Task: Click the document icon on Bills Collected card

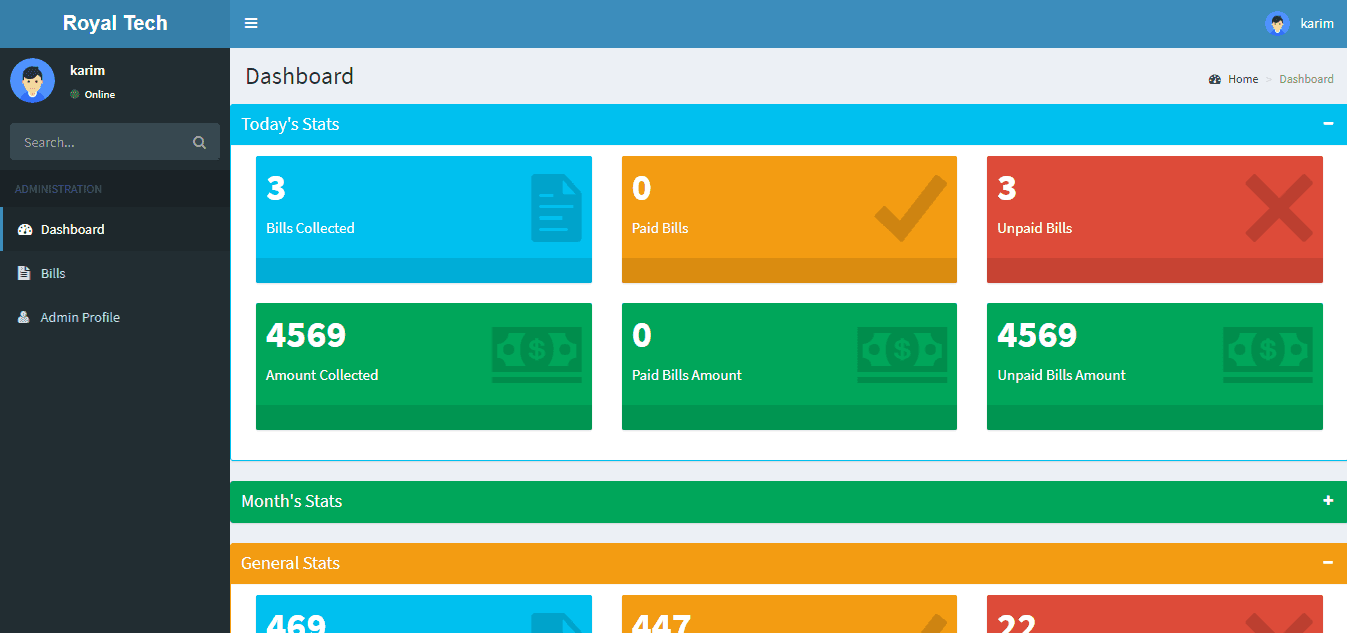Action: pos(556,208)
